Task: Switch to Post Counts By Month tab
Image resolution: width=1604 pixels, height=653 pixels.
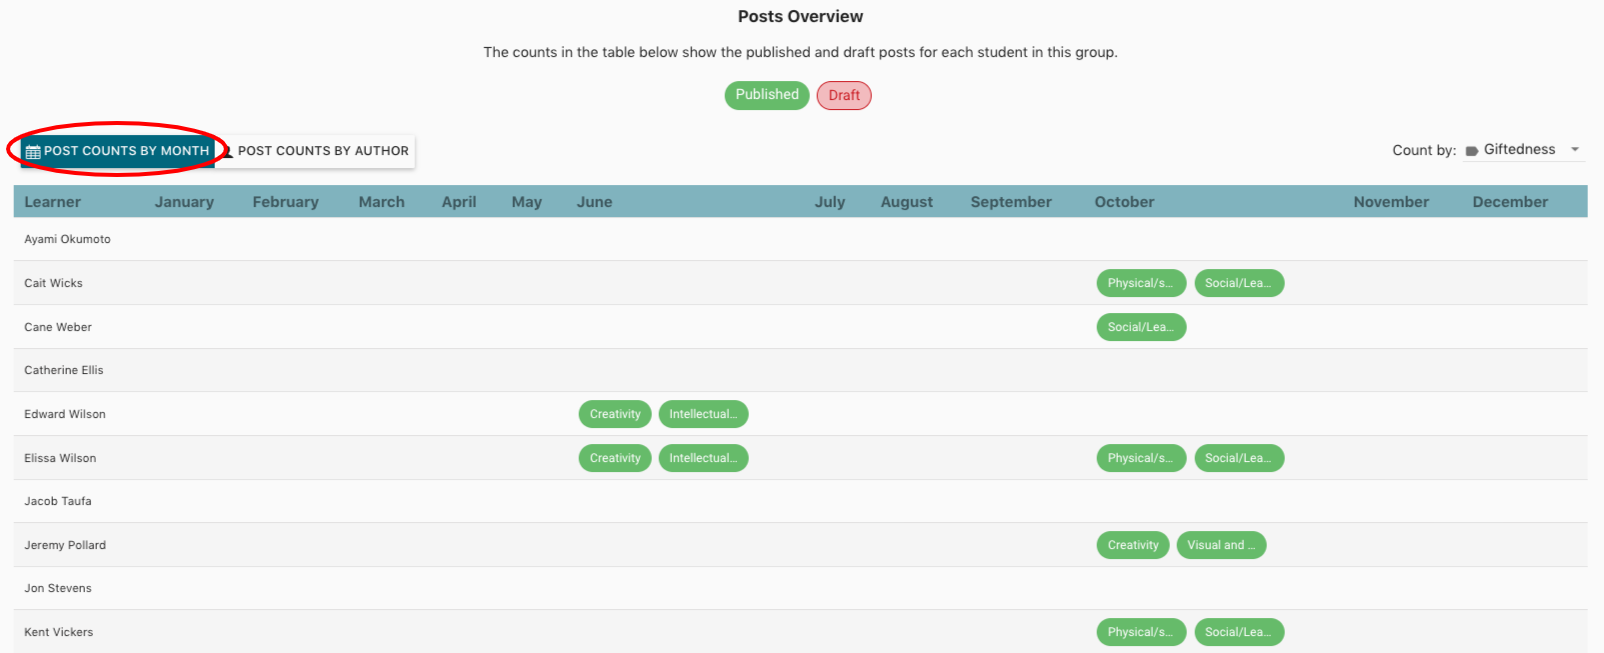Action: pyautogui.click(x=118, y=151)
